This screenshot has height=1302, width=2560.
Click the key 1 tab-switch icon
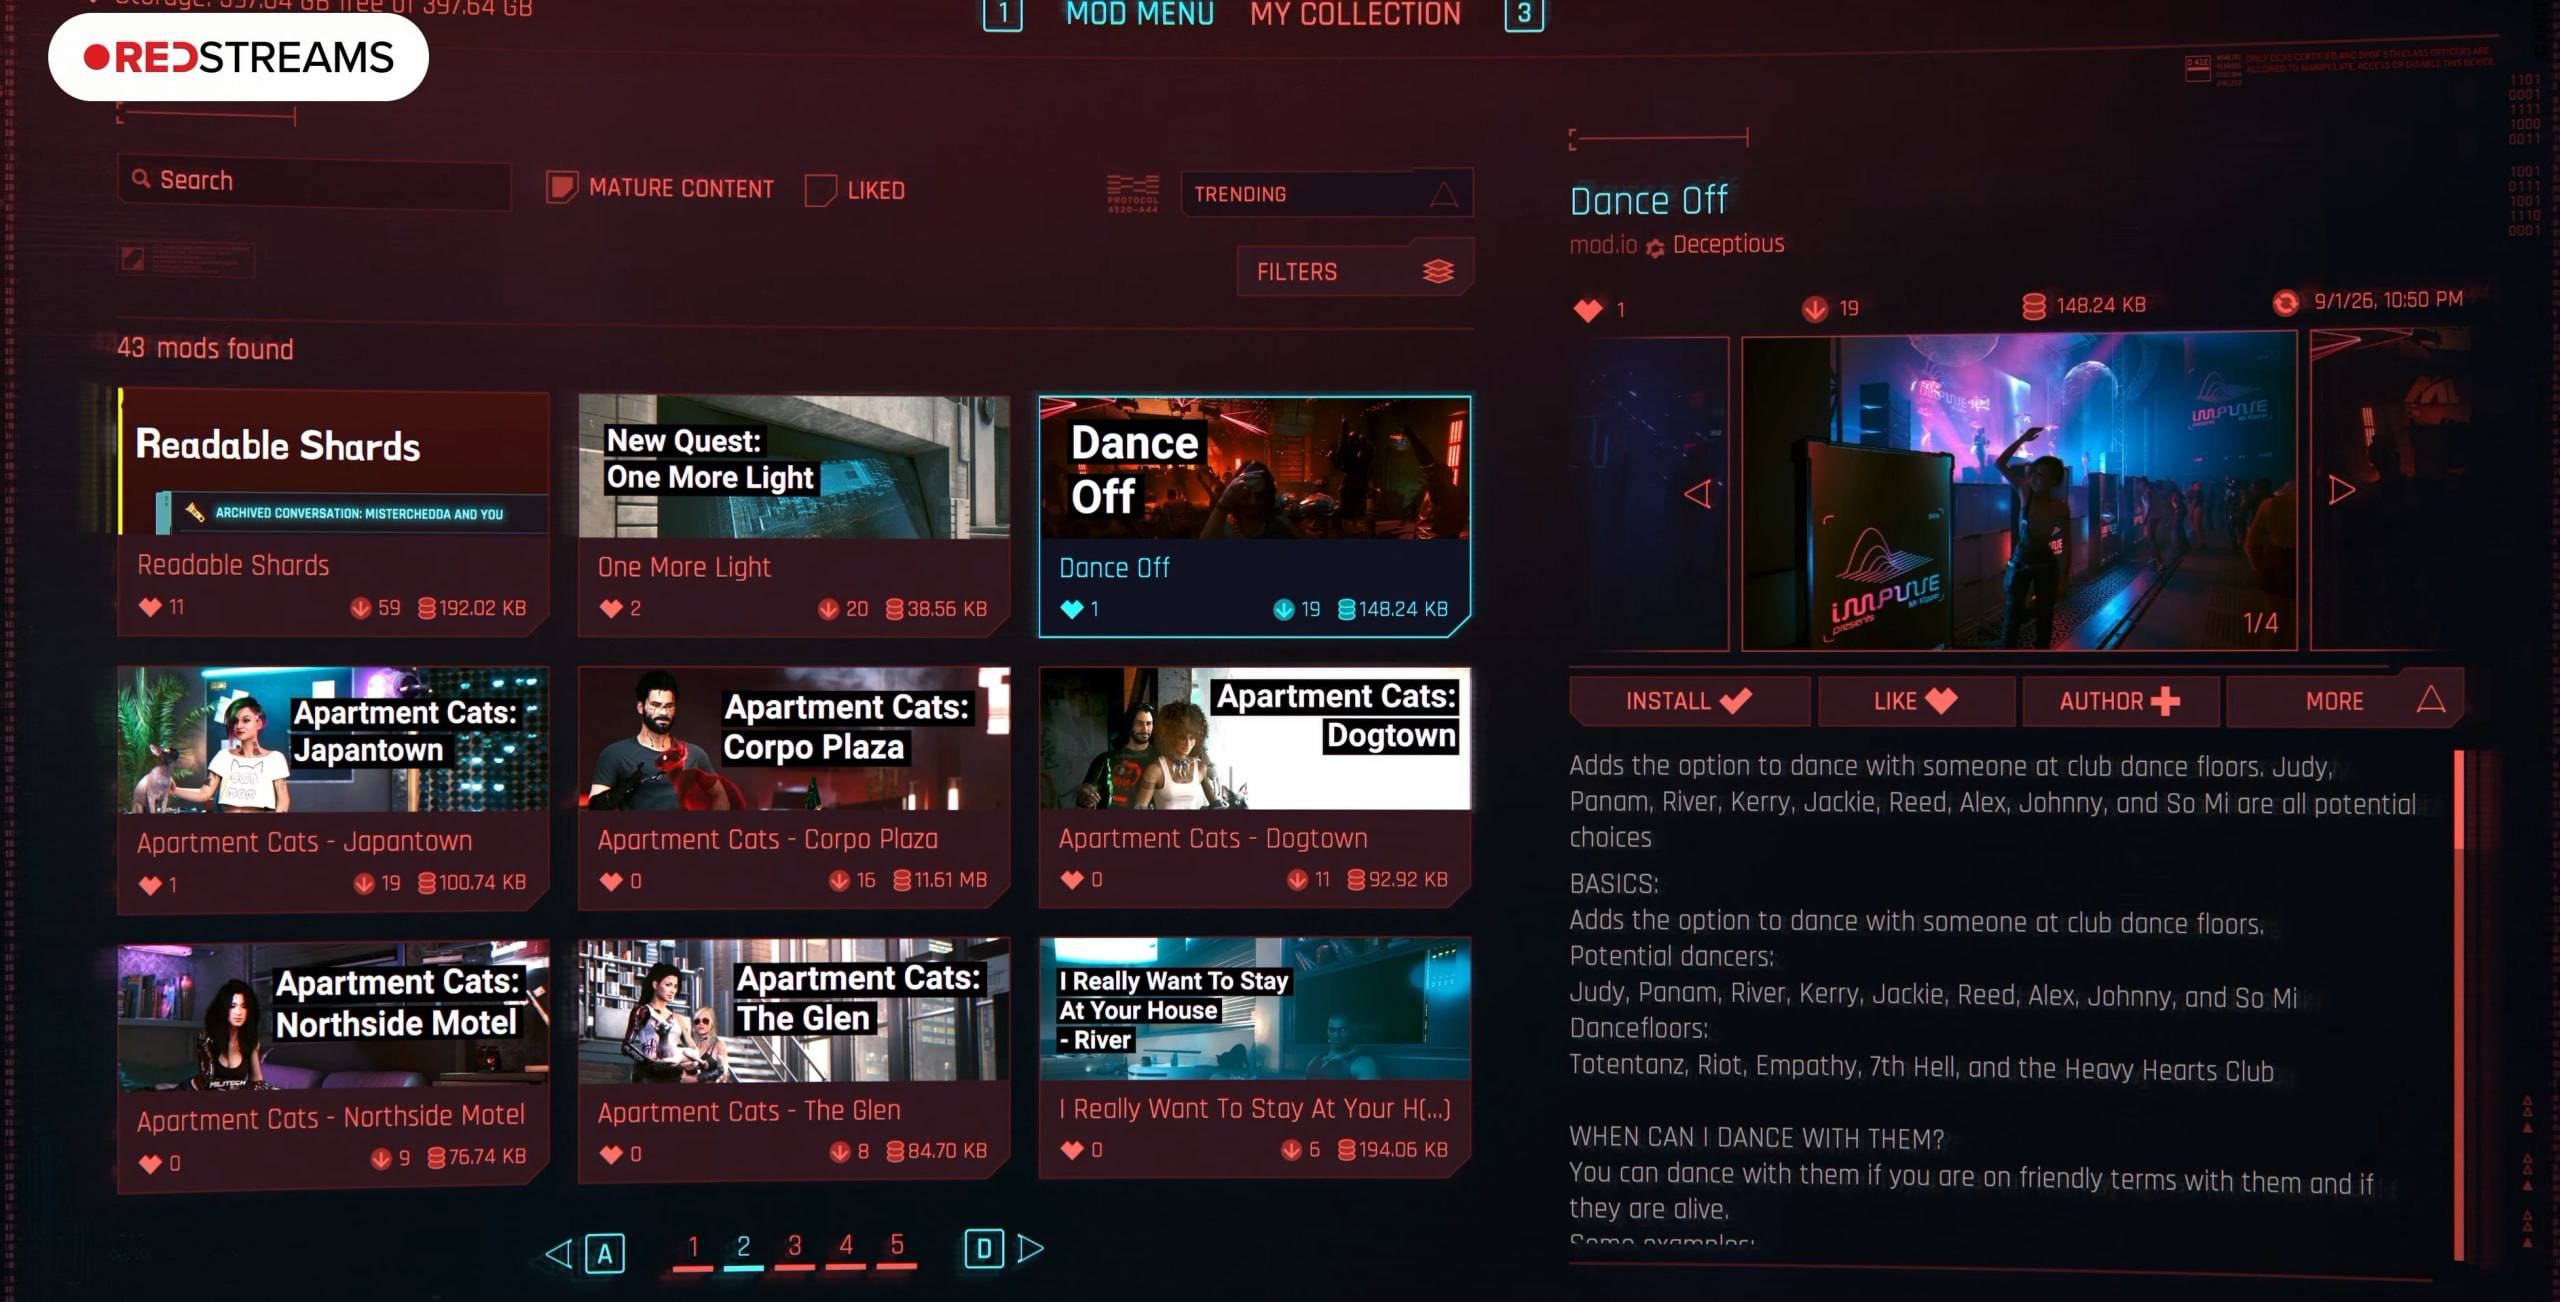tap(1002, 14)
